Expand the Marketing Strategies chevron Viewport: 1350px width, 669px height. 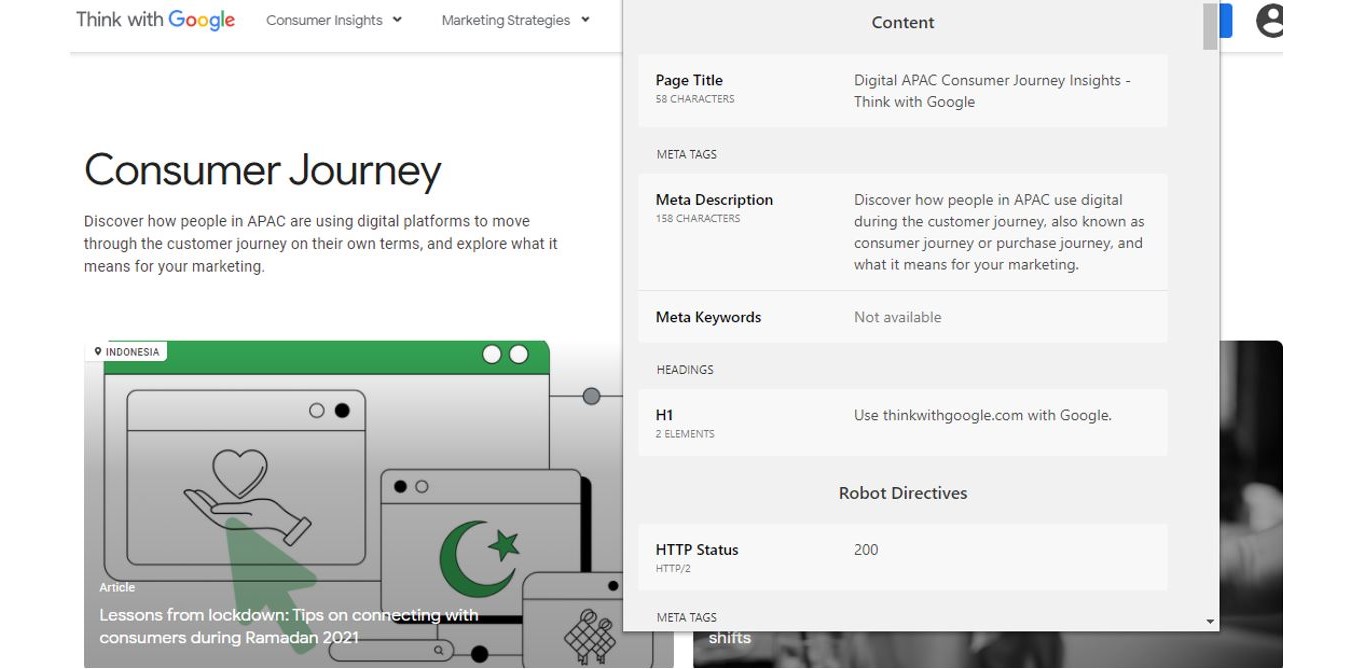point(584,19)
